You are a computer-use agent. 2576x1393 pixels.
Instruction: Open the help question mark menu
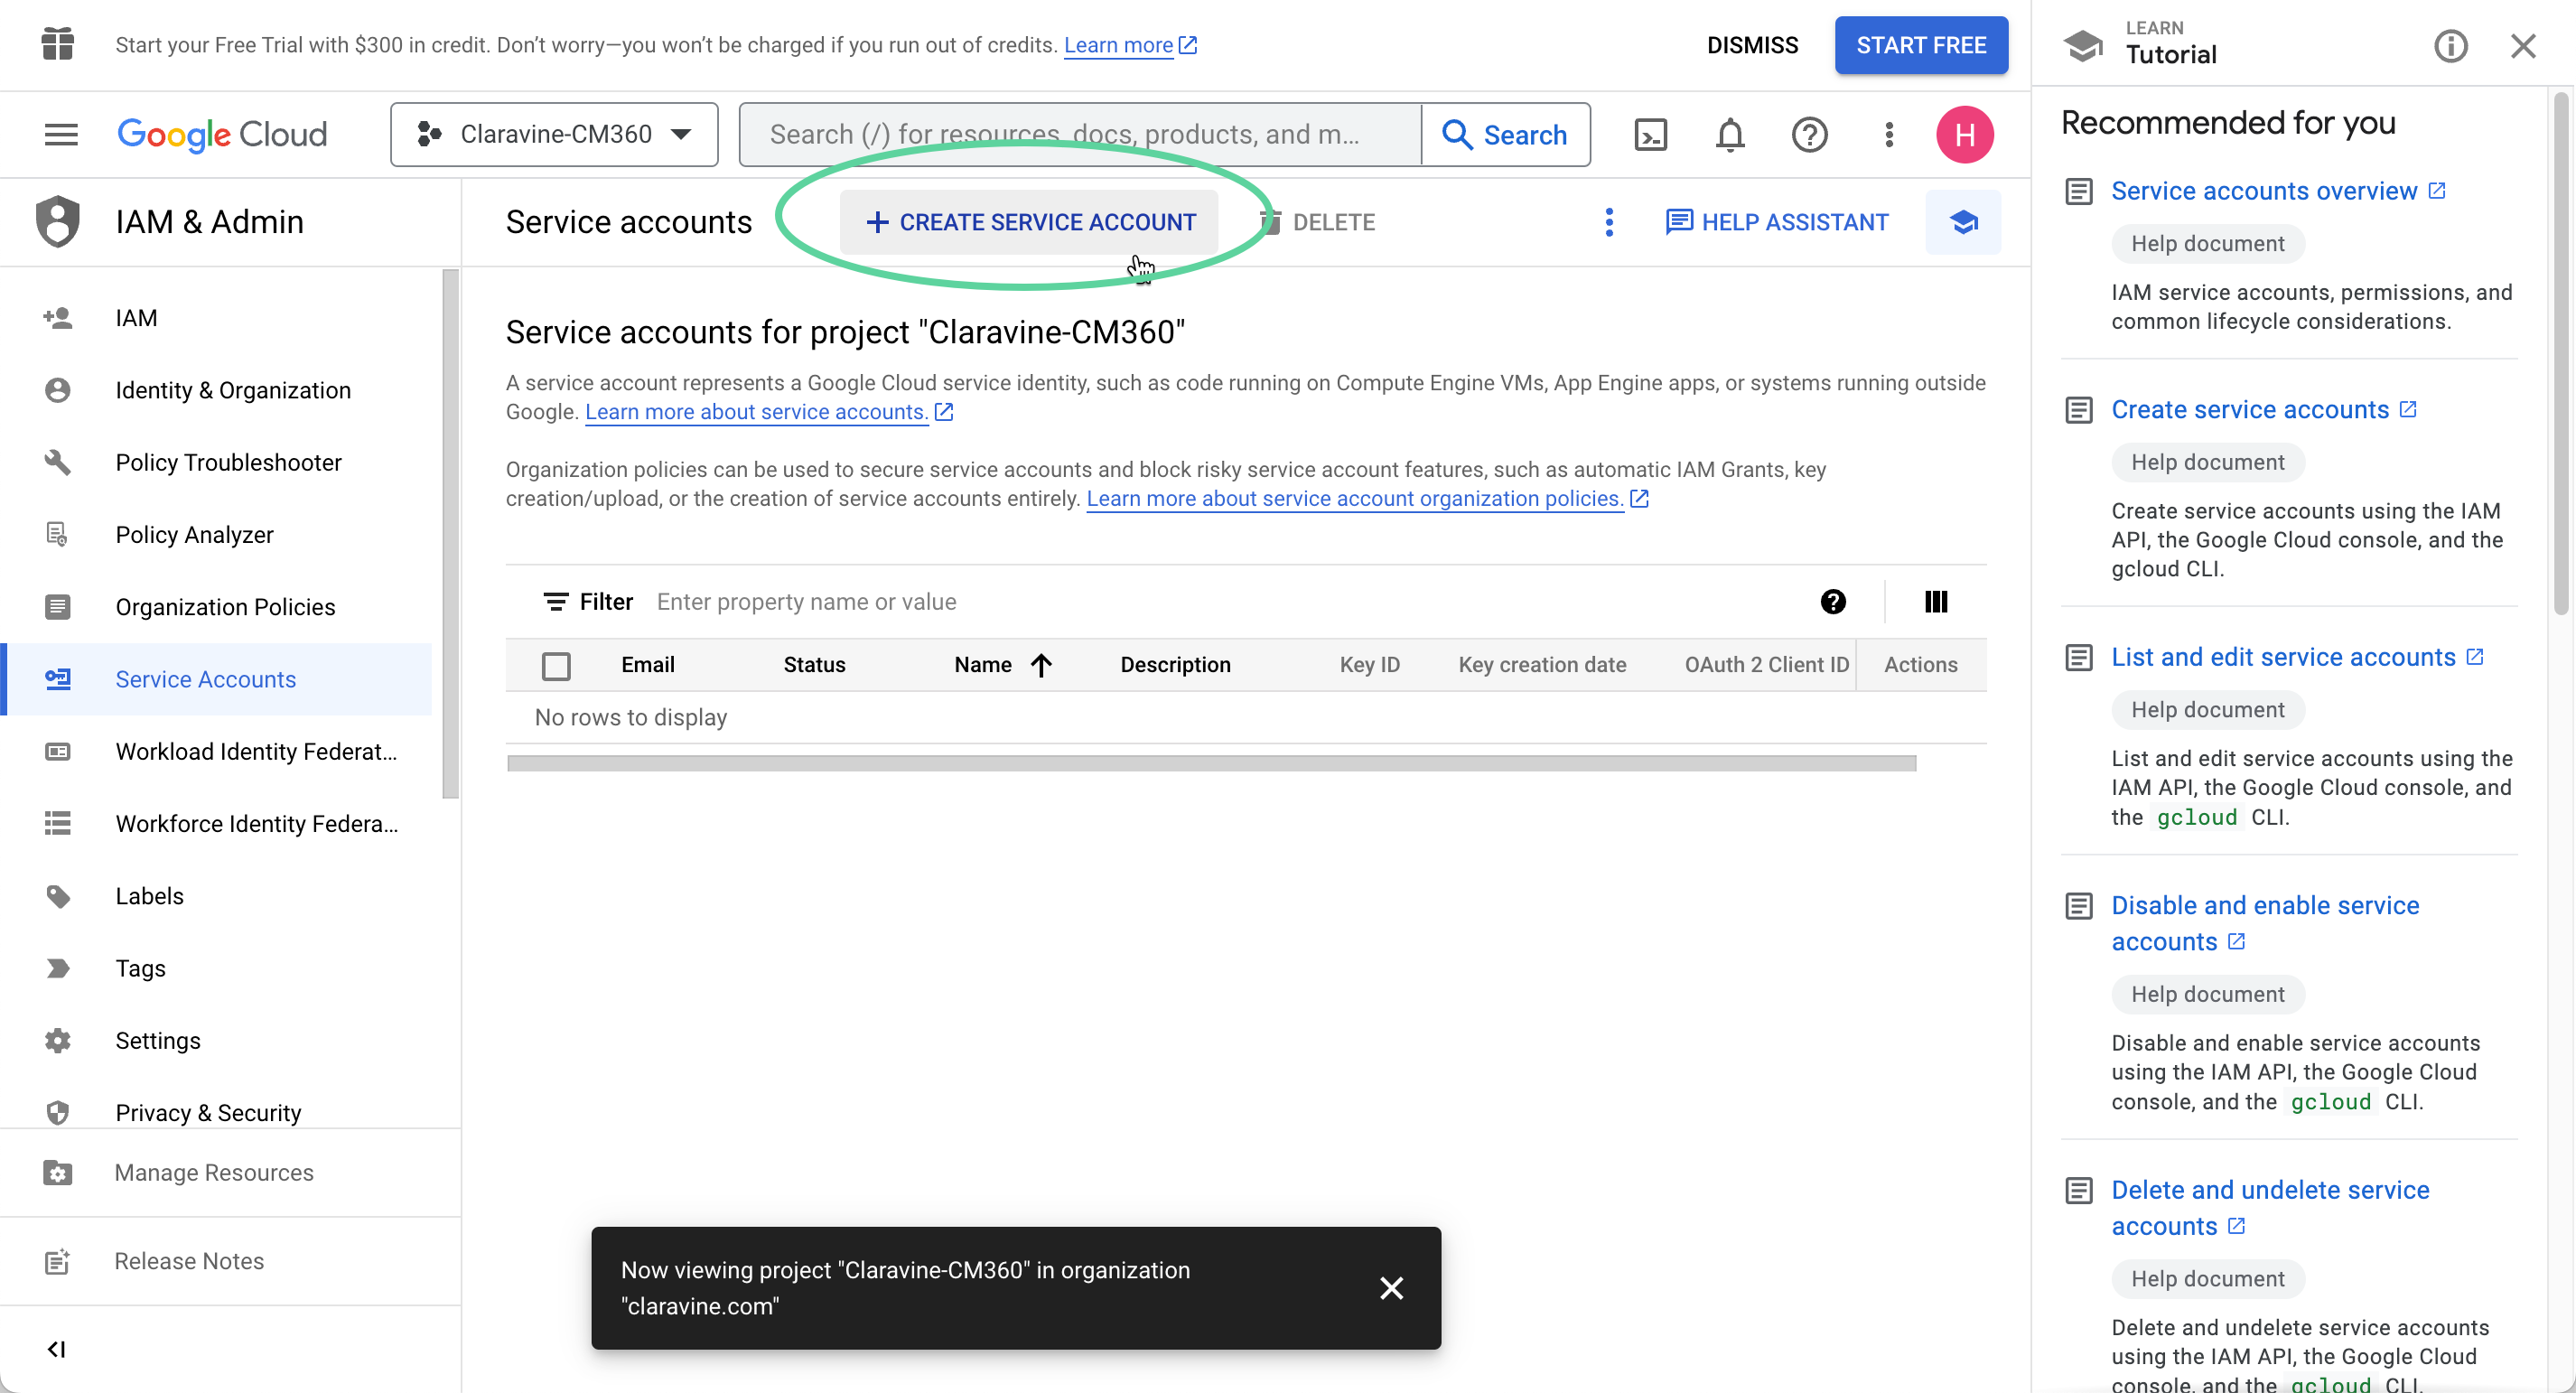(x=1809, y=134)
